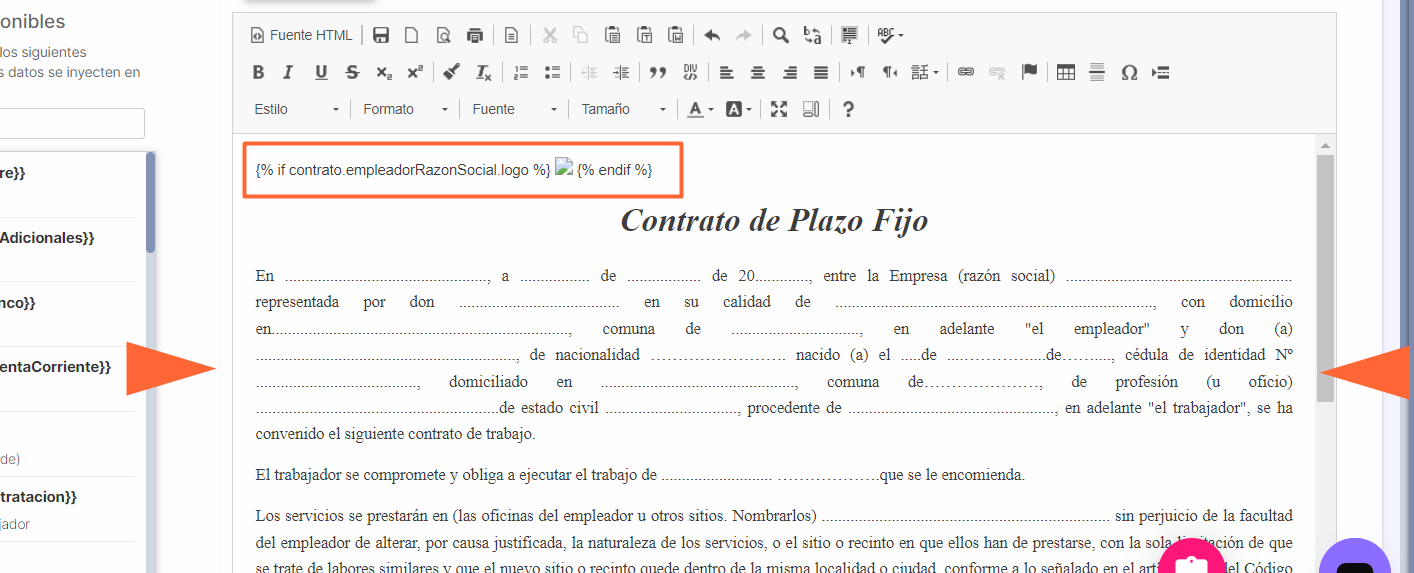This screenshot has height=573, width=1414.
Task: Select the Copy Formatting brush
Action: [452, 72]
